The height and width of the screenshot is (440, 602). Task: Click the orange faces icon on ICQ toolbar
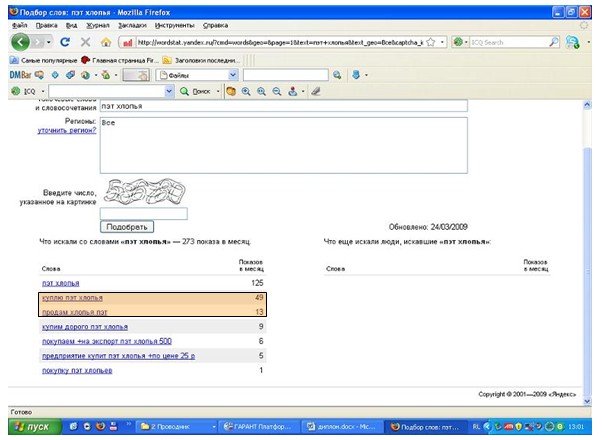pos(231,91)
